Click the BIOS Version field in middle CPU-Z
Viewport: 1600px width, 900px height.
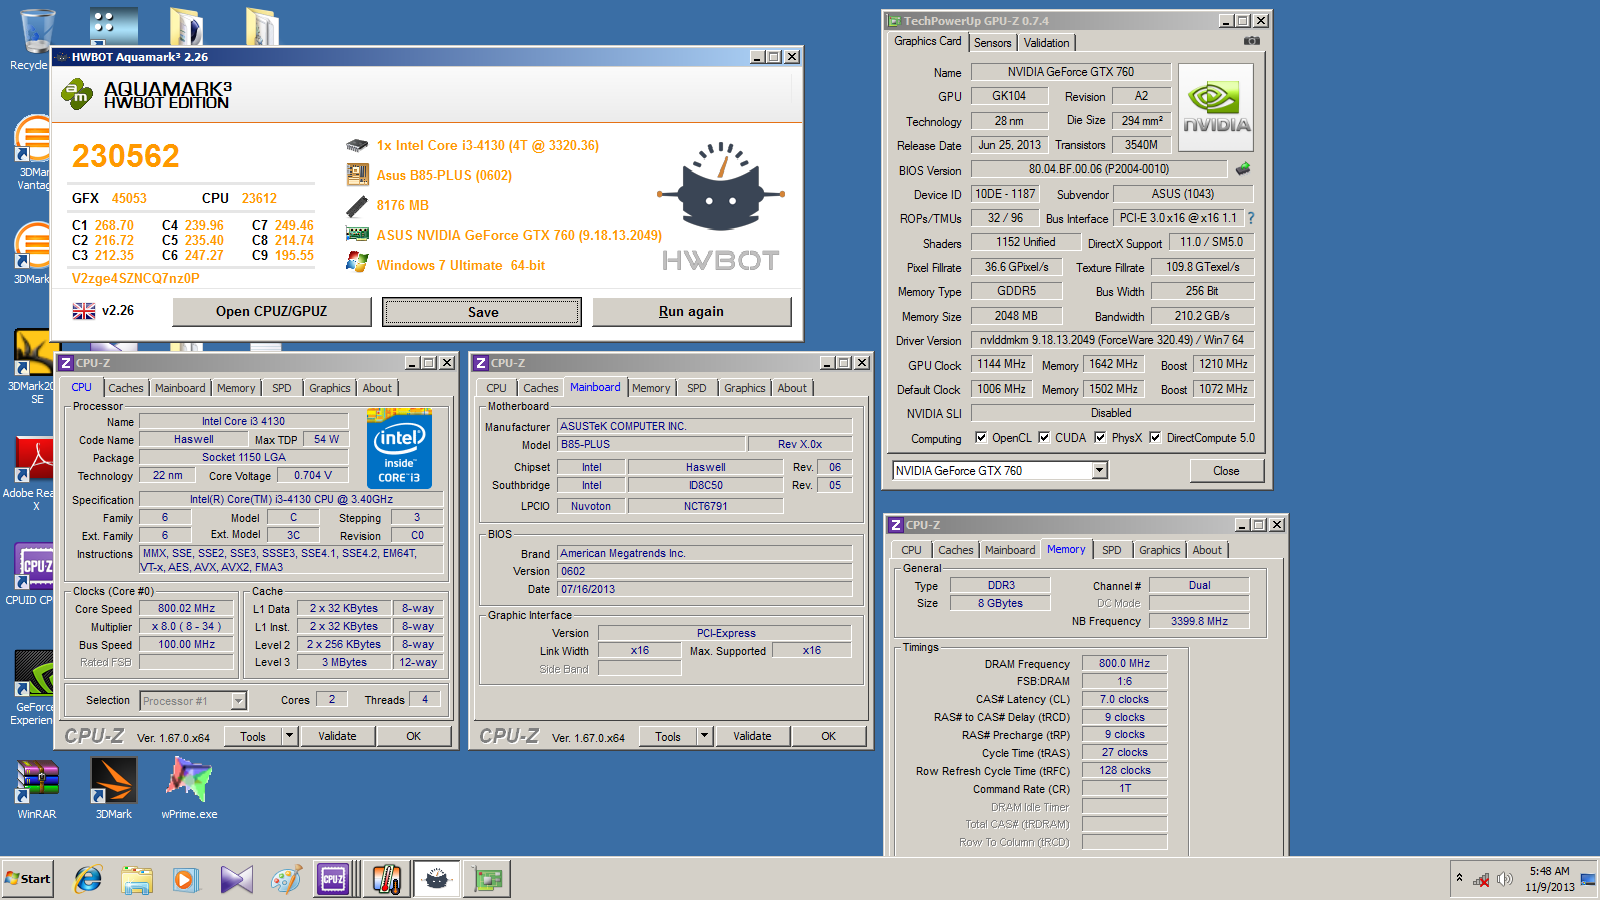tap(705, 571)
